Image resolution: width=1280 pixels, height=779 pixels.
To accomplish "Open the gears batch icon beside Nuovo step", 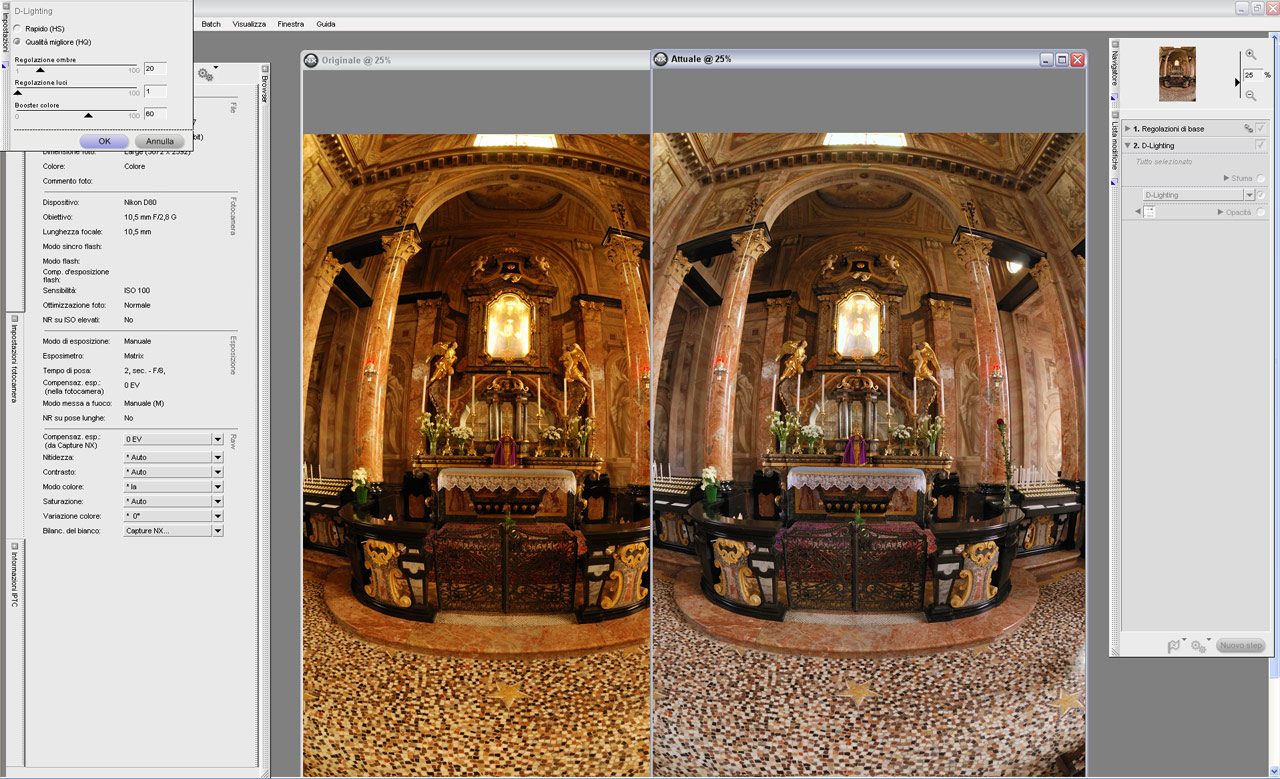I will [x=1199, y=646].
